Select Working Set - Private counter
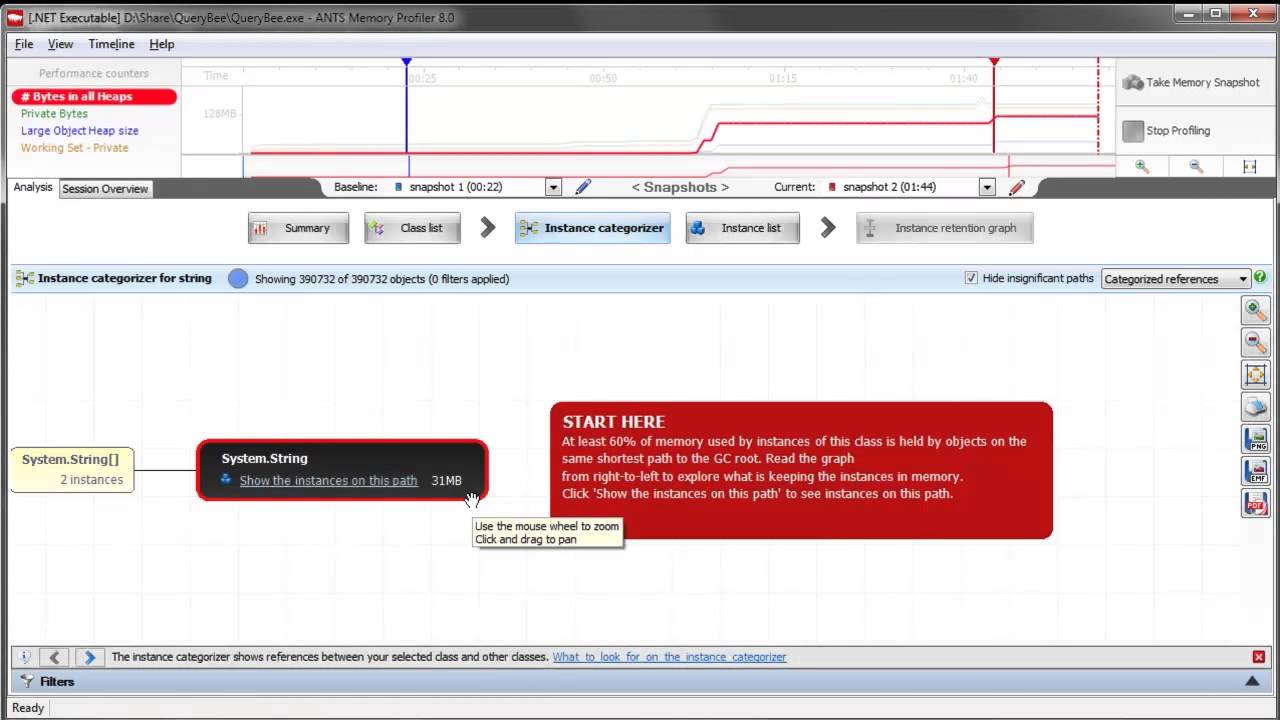This screenshot has width=1280, height=720. tap(75, 148)
